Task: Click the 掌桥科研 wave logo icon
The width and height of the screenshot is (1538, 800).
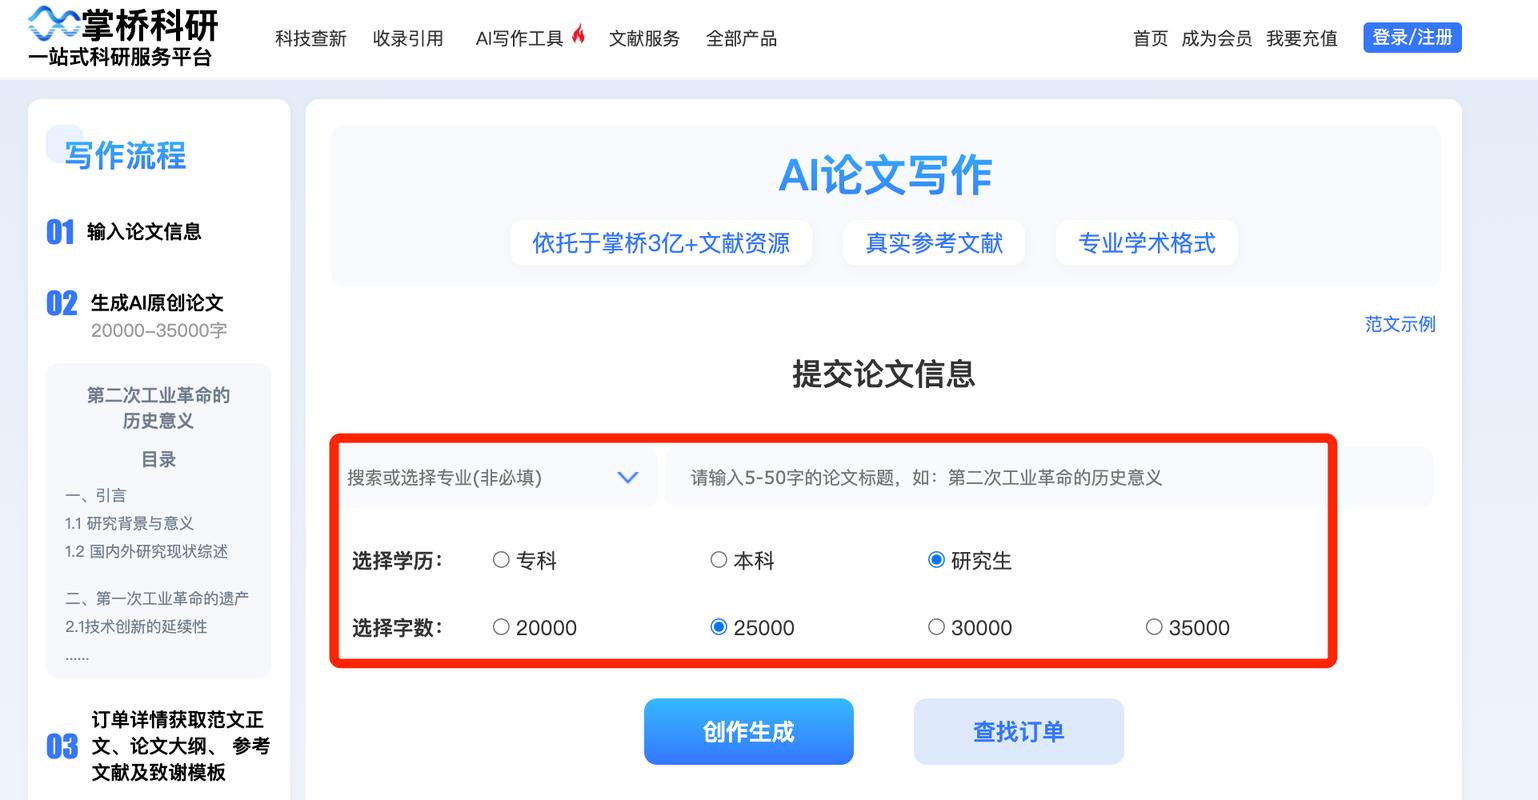Action: click(54, 22)
